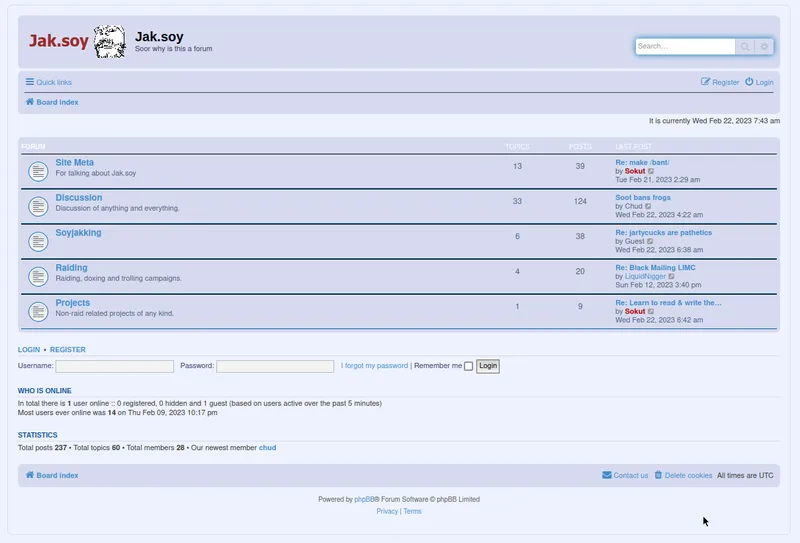
Task: View latest post icon in Site Meta row
Action: point(652,171)
